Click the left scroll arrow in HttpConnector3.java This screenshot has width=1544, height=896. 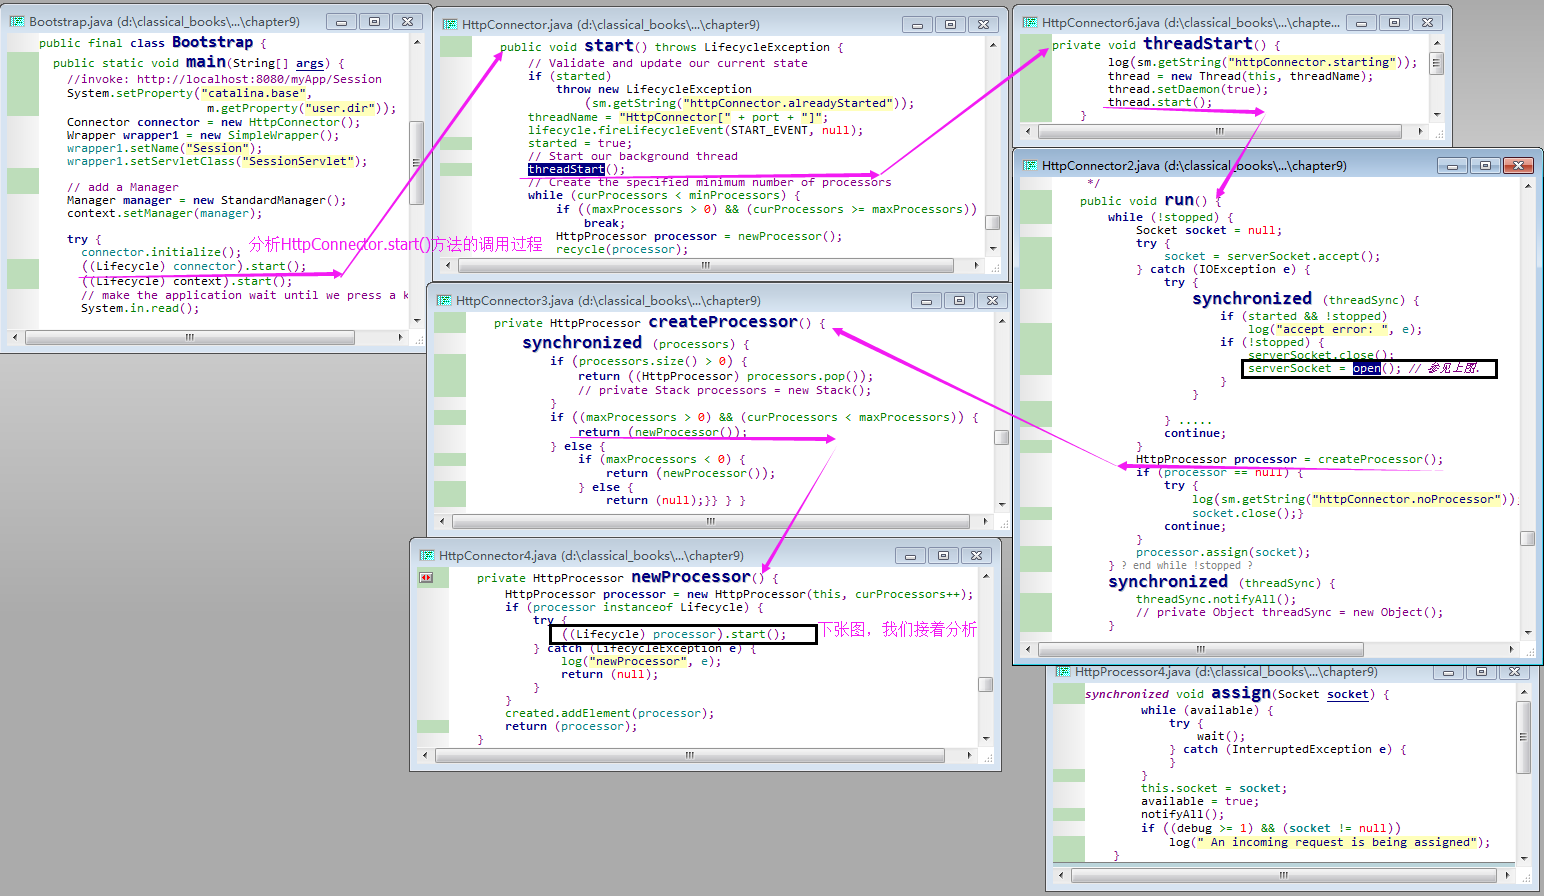(444, 521)
